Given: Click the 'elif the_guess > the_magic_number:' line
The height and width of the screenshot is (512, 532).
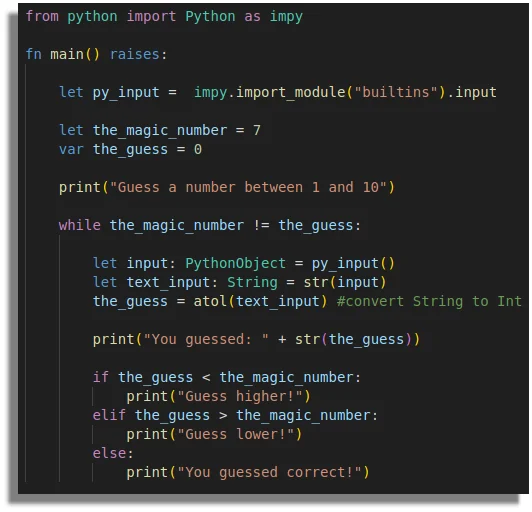Looking at the screenshot, I should click(x=235, y=415).
